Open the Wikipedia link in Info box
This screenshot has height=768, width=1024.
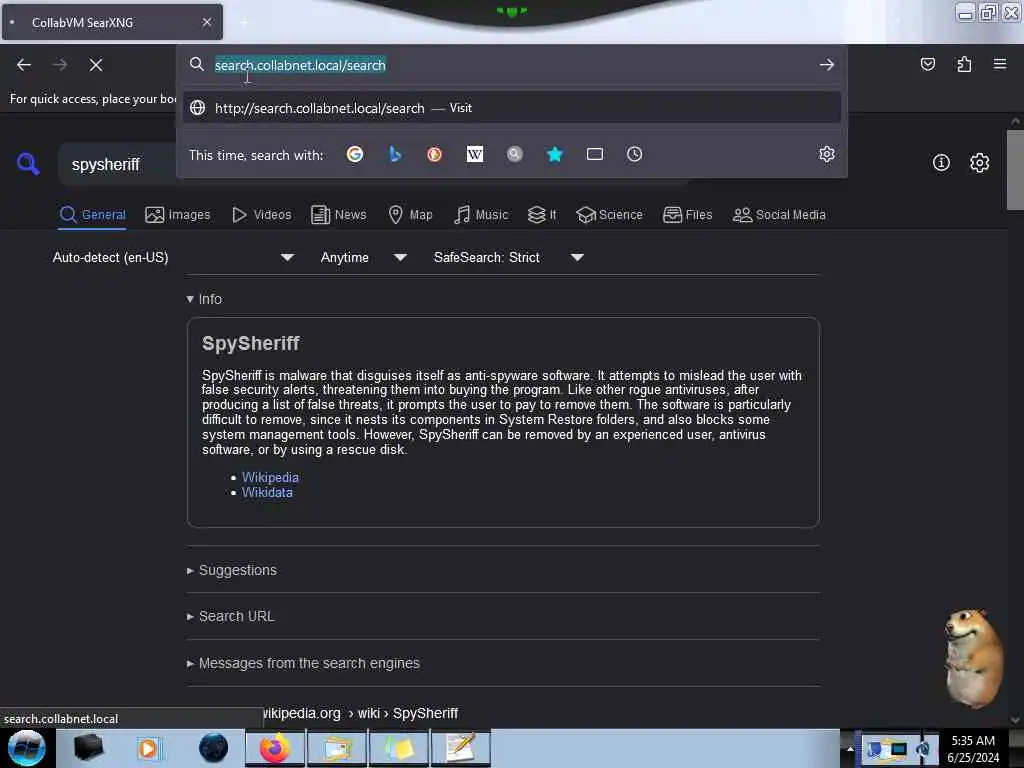coord(270,477)
